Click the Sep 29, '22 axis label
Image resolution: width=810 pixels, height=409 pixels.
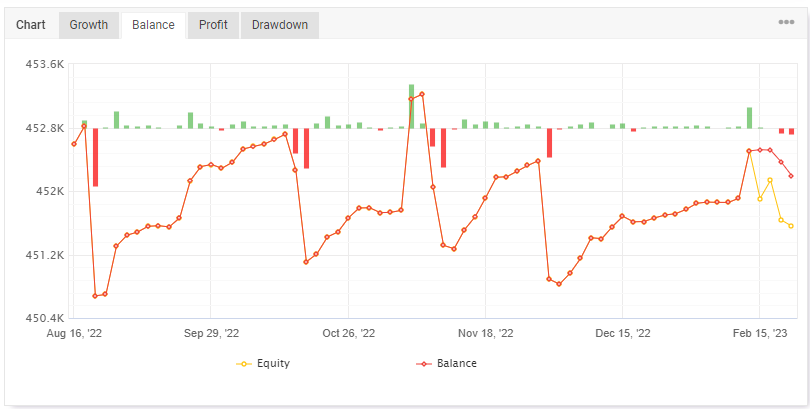coord(211,334)
